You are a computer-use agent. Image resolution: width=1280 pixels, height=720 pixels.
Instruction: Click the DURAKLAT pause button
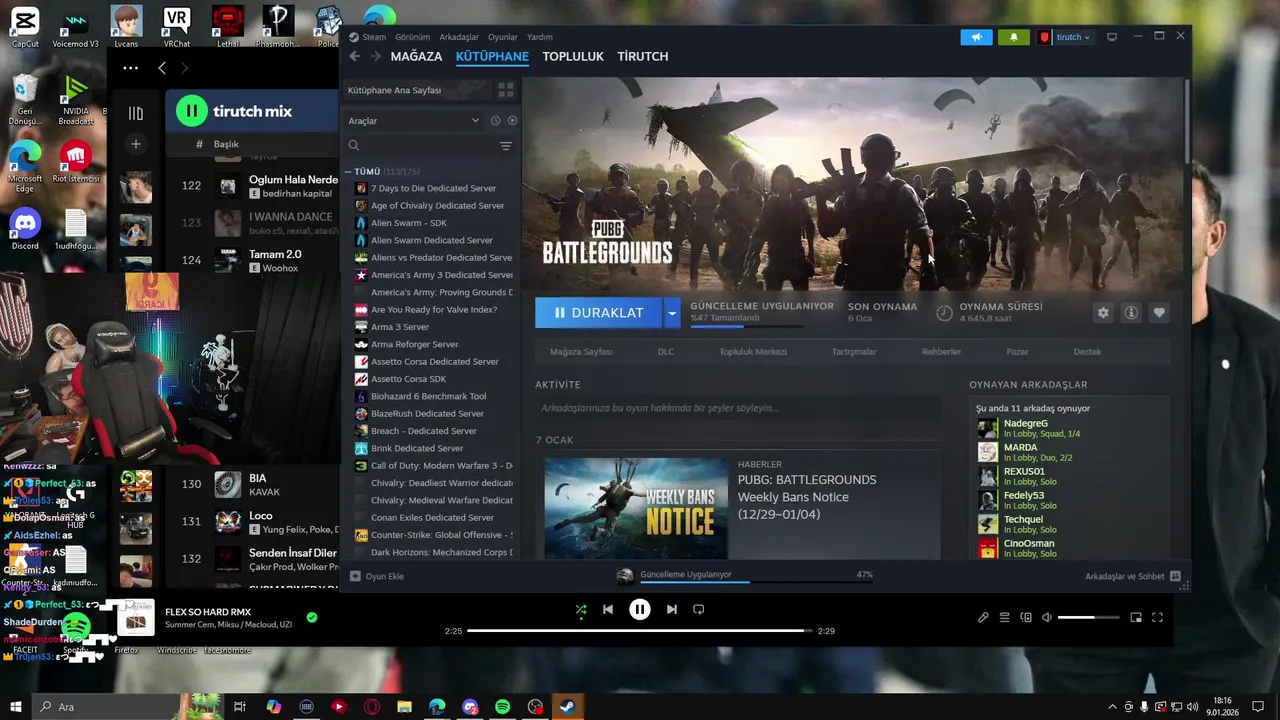(598, 313)
